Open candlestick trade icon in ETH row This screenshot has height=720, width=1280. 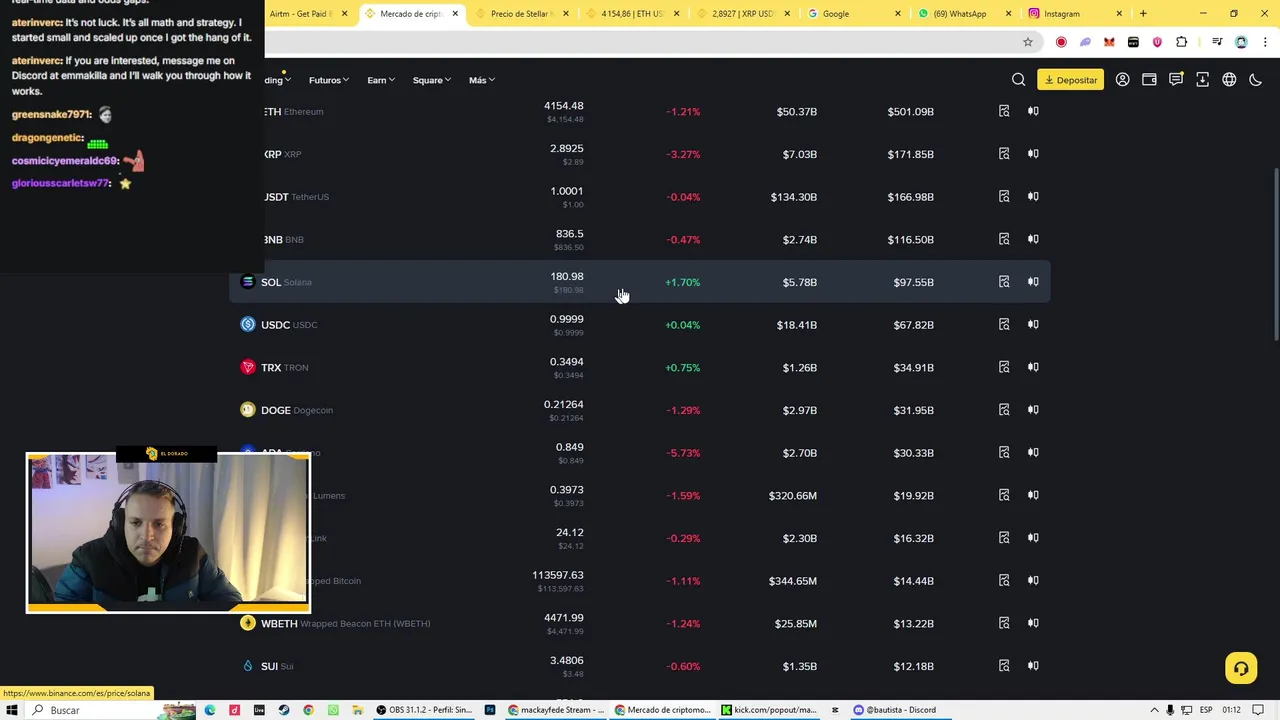(x=1033, y=111)
